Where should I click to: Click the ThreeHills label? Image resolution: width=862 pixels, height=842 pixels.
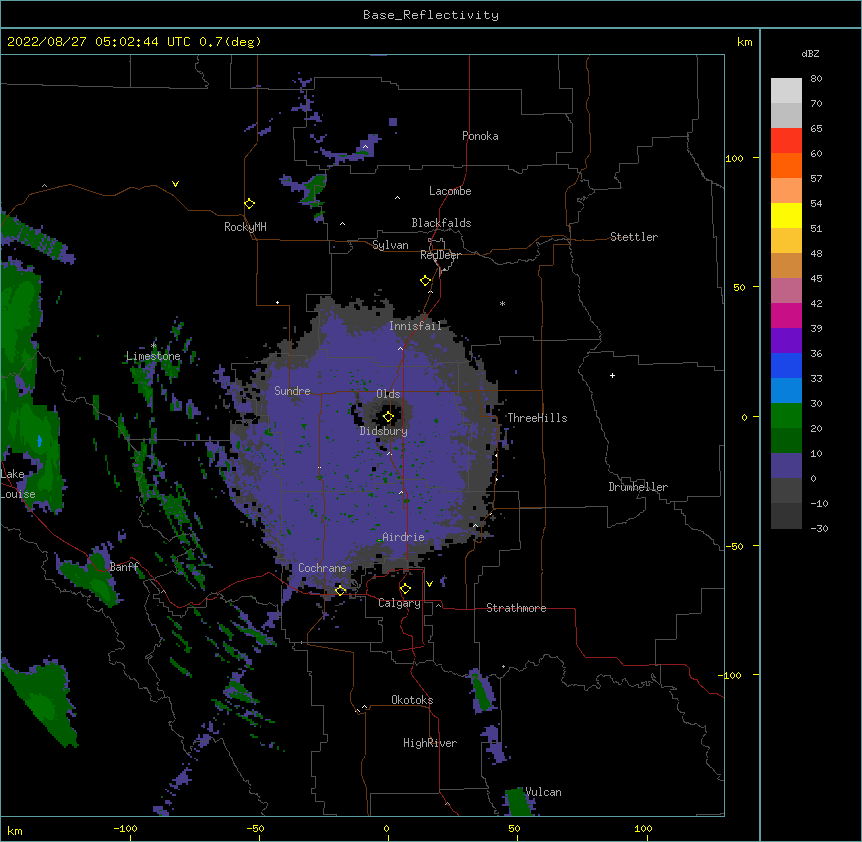click(x=537, y=418)
